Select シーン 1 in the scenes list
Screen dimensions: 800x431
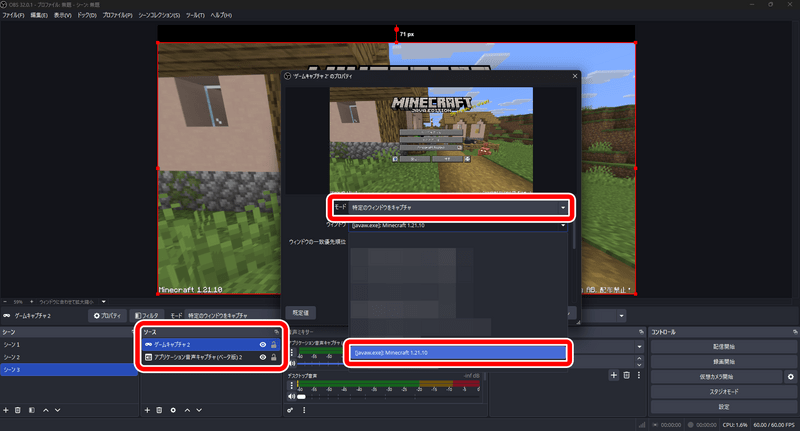point(69,345)
